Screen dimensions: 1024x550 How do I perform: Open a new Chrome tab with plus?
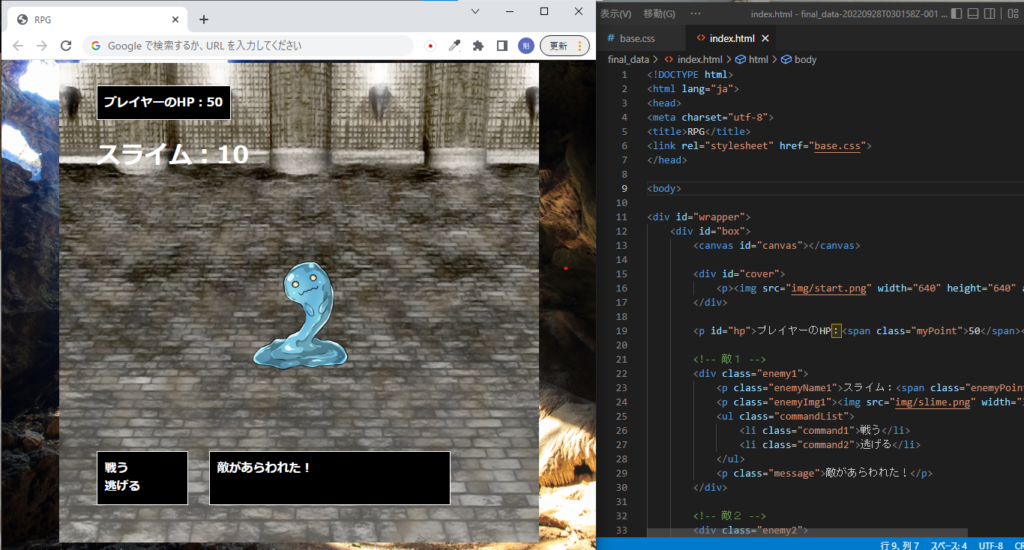pos(204,20)
